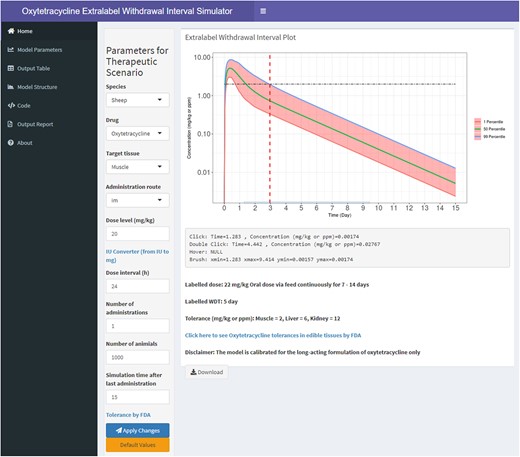Open Oxytetracycline tolerances in edible tissues link
The image size is (520, 457).
(273, 335)
